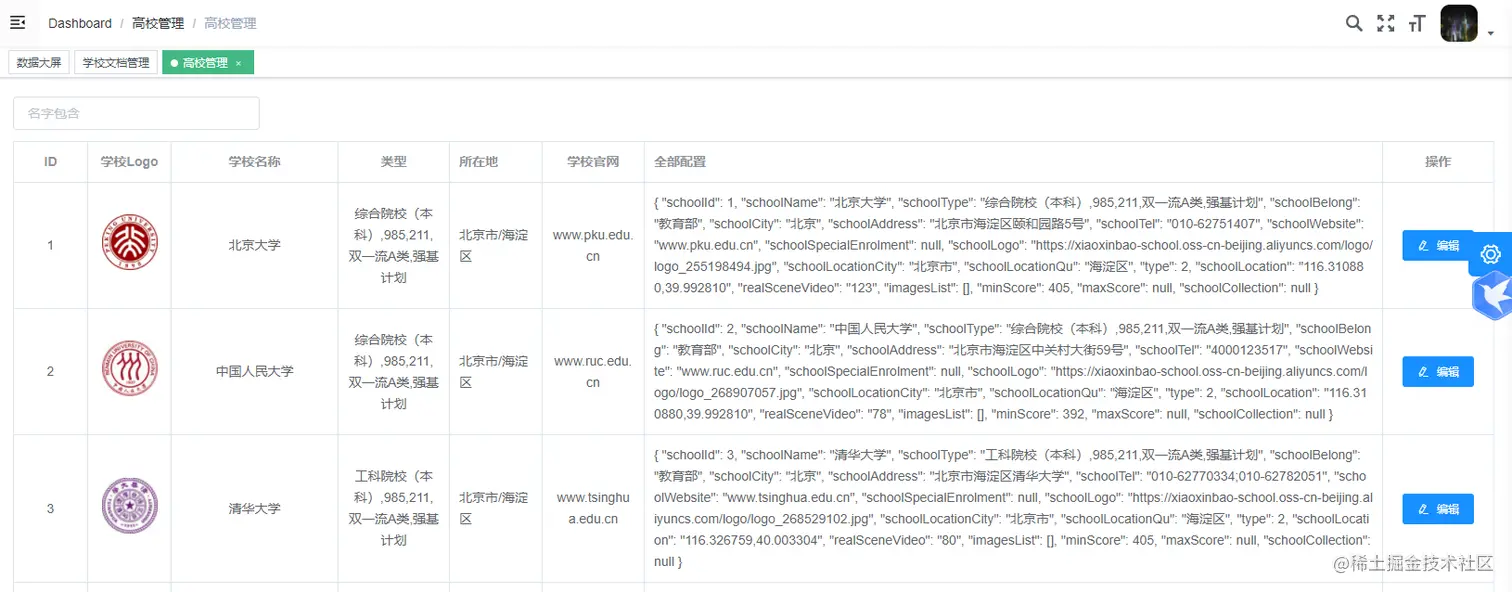Click 编辑 button for 中国人民大学
This screenshot has height=592, width=1512.
coord(1437,372)
